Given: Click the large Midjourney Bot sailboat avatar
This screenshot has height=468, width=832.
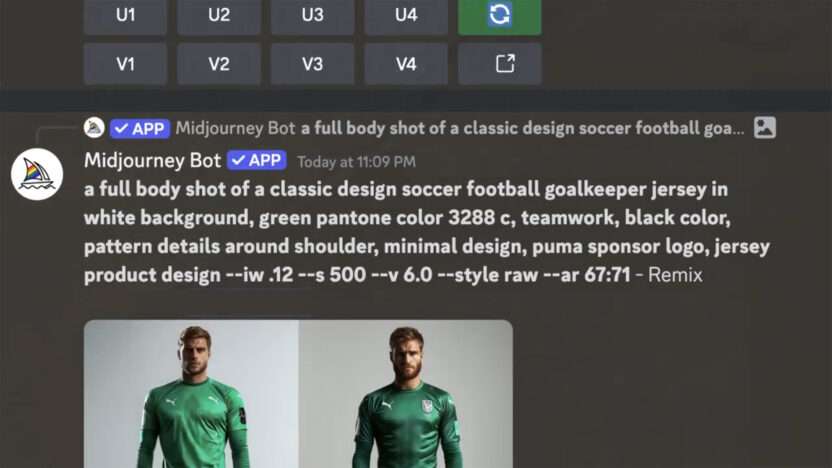Looking at the screenshot, I should [x=37, y=174].
